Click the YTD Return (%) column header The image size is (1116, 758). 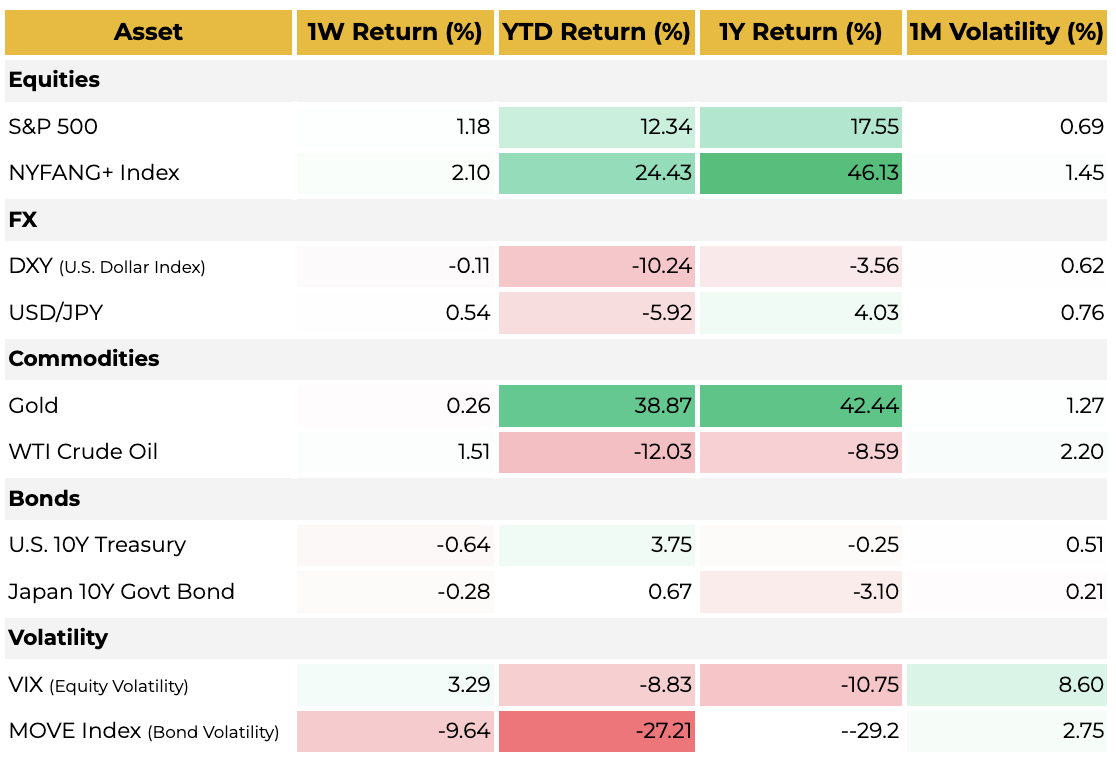(x=596, y=32)
